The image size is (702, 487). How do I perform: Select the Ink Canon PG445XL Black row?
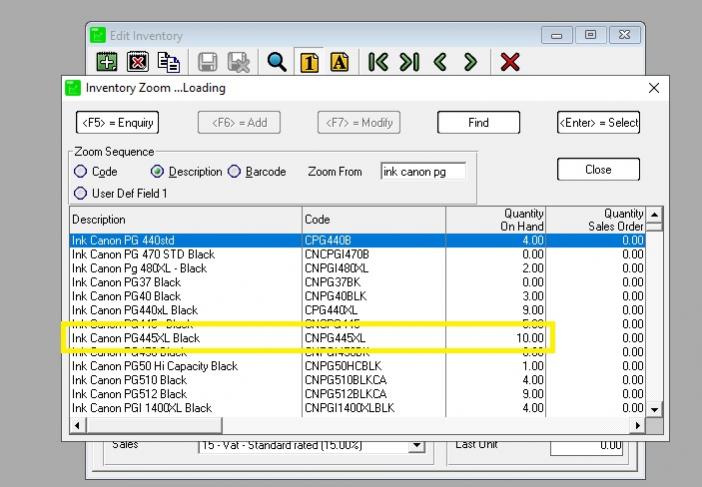[x=185, y=339]
